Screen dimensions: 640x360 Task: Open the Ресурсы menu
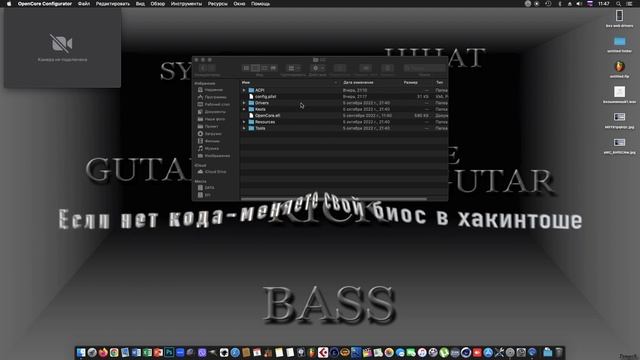[218, 4]
